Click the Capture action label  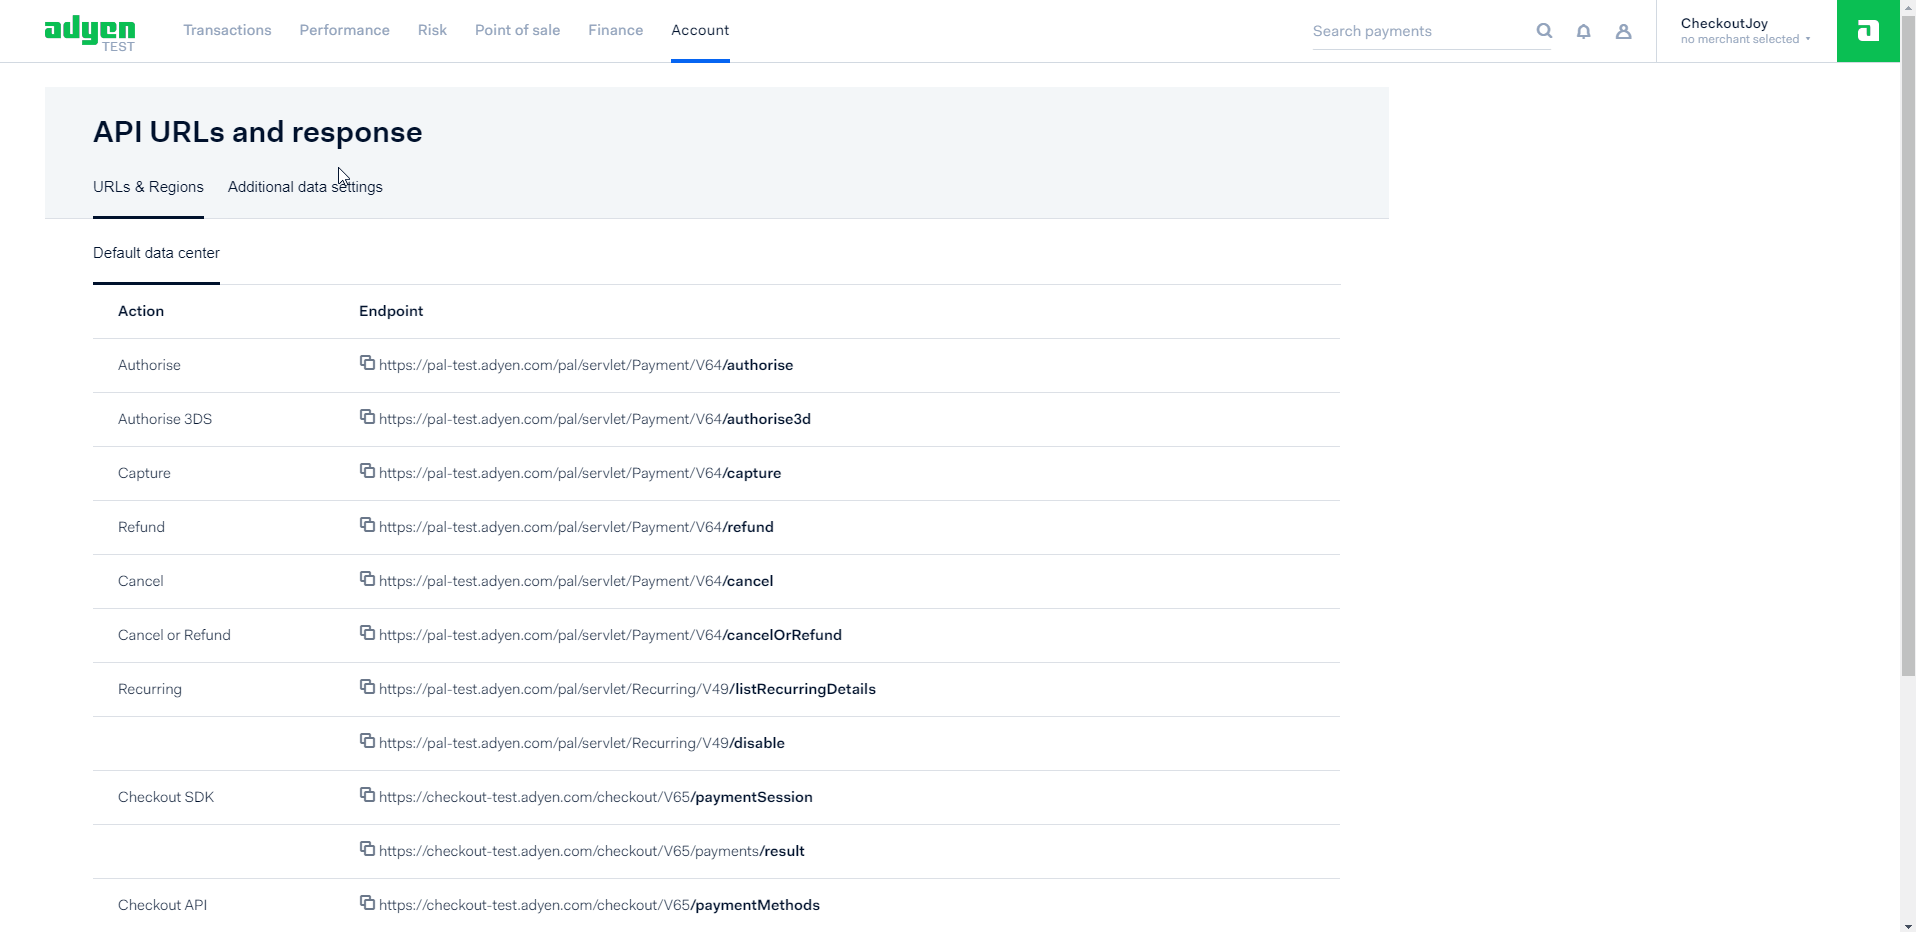pos(144,473)
